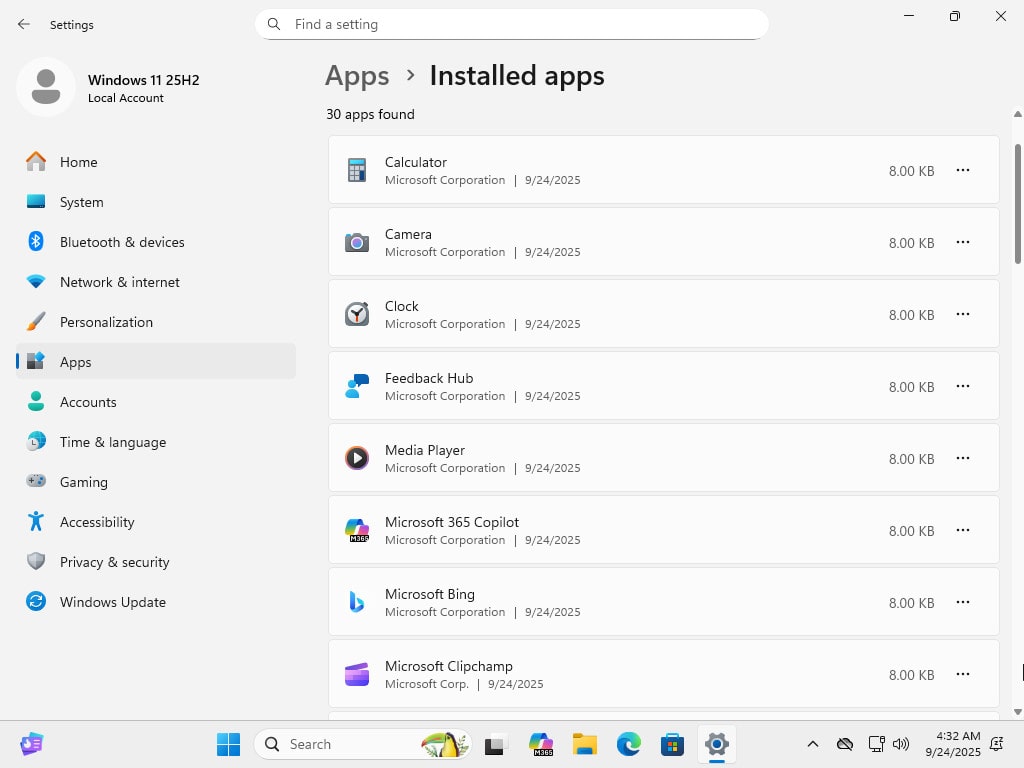Click the Feedback Hub app icon

click(x=357, y=387)
